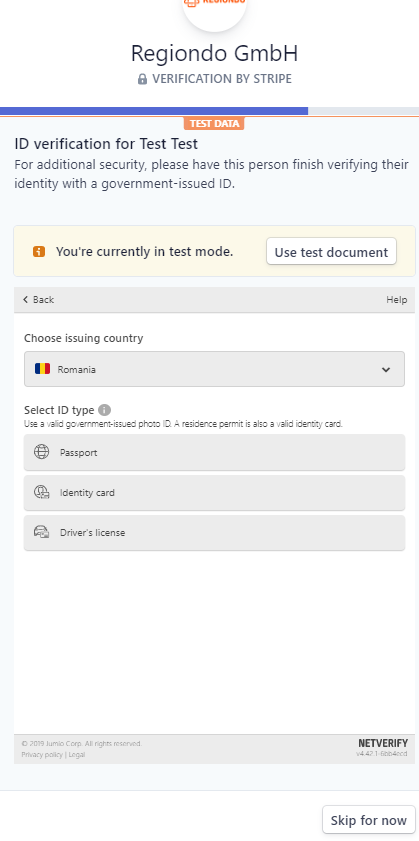
Task: Go back using the Back chevron
Action: pos(38,300)
